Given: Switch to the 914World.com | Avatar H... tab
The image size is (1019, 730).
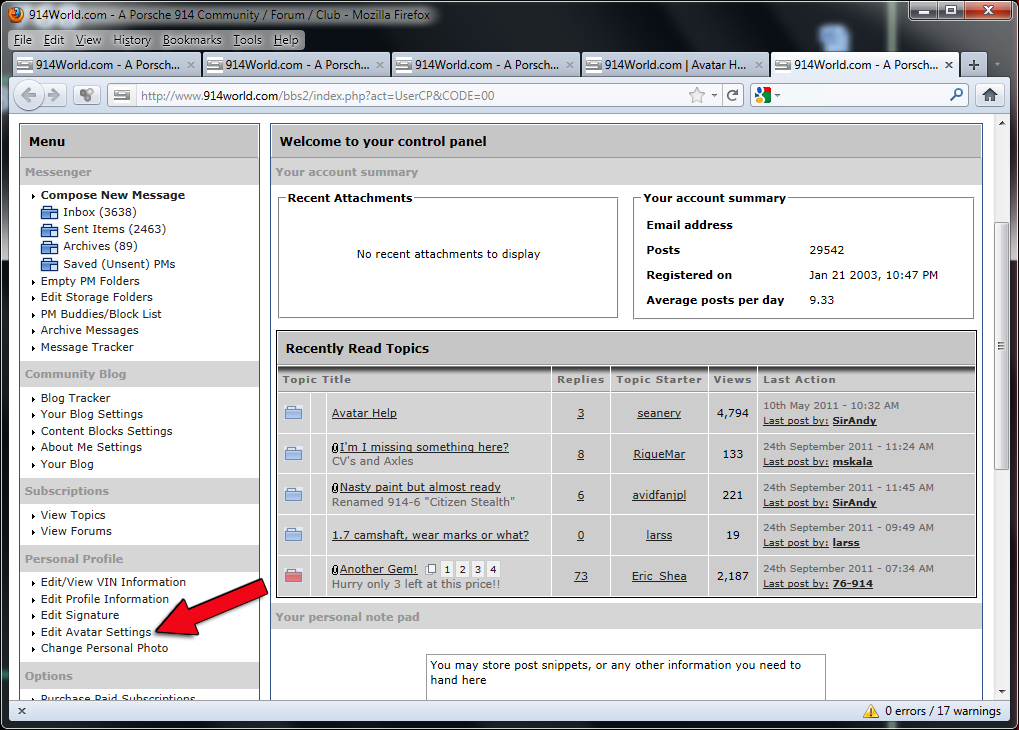Looking at the screenshot, I should (x=674, y=65).
